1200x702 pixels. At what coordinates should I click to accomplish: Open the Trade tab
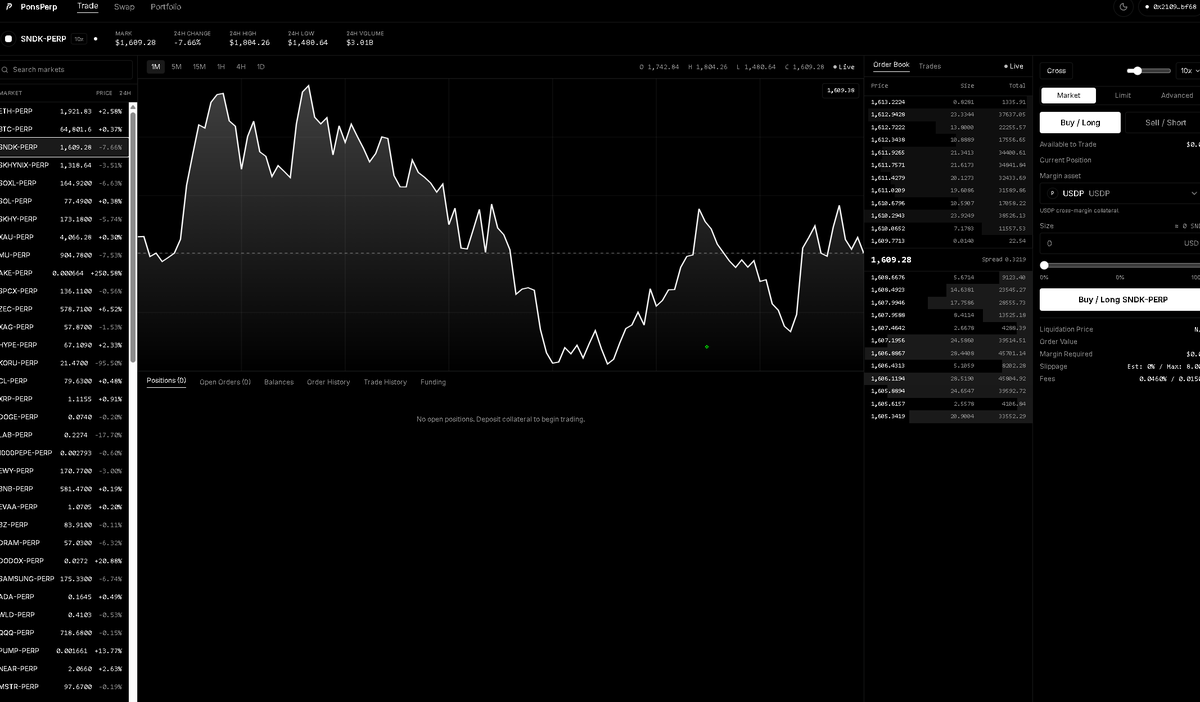88,7
